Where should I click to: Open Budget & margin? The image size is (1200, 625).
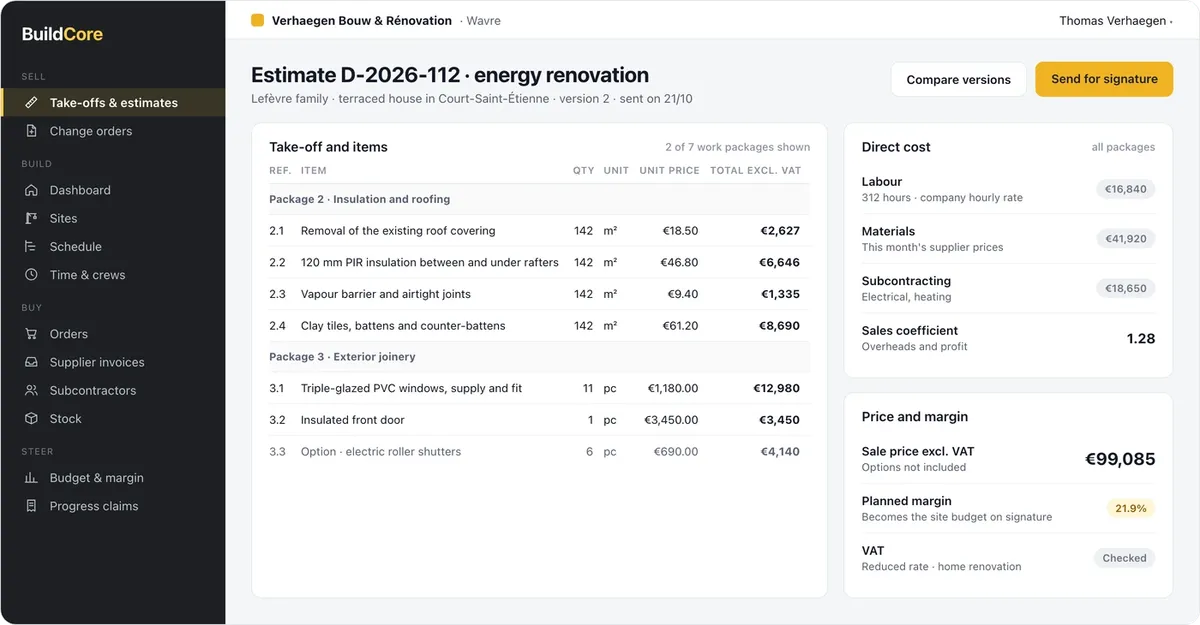(x=113, y=478)
